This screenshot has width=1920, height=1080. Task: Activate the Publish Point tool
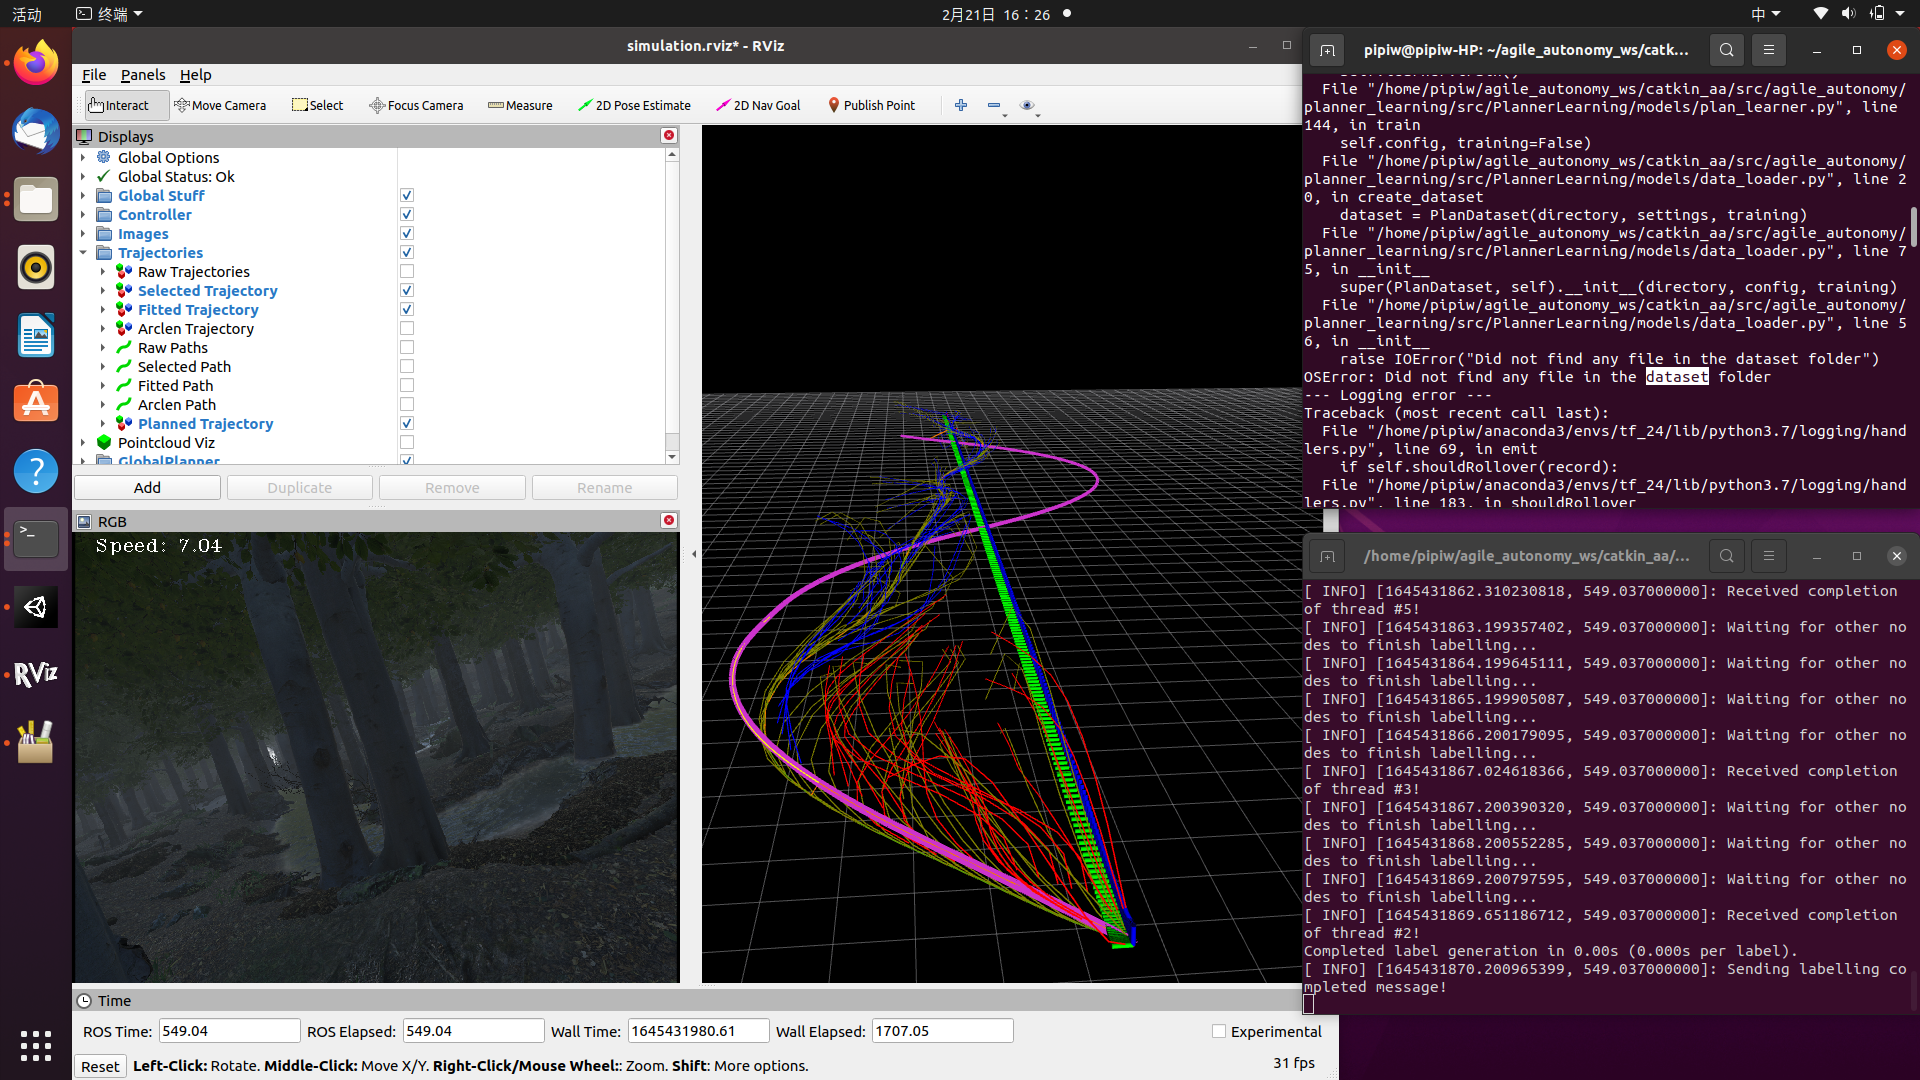pyautogui.click(x=870, y=105)
